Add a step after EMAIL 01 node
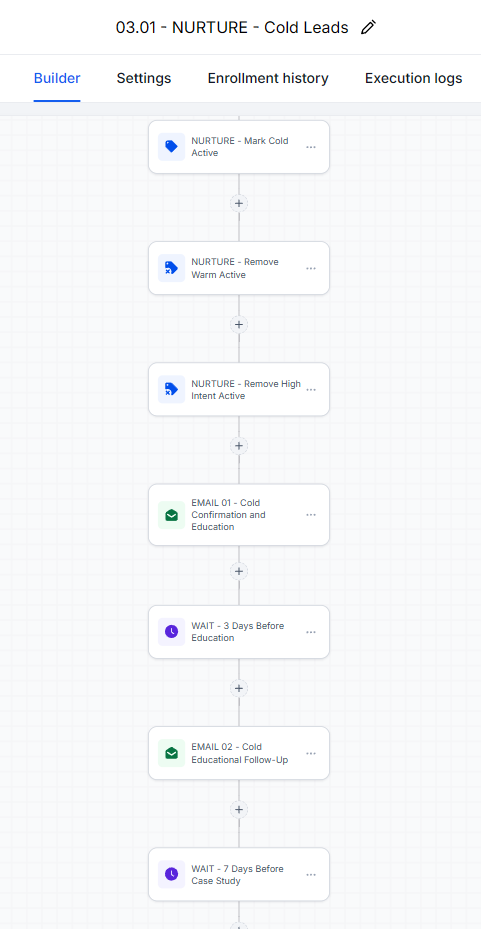This screenshot has height=929, width=481. tap(239, 571)
